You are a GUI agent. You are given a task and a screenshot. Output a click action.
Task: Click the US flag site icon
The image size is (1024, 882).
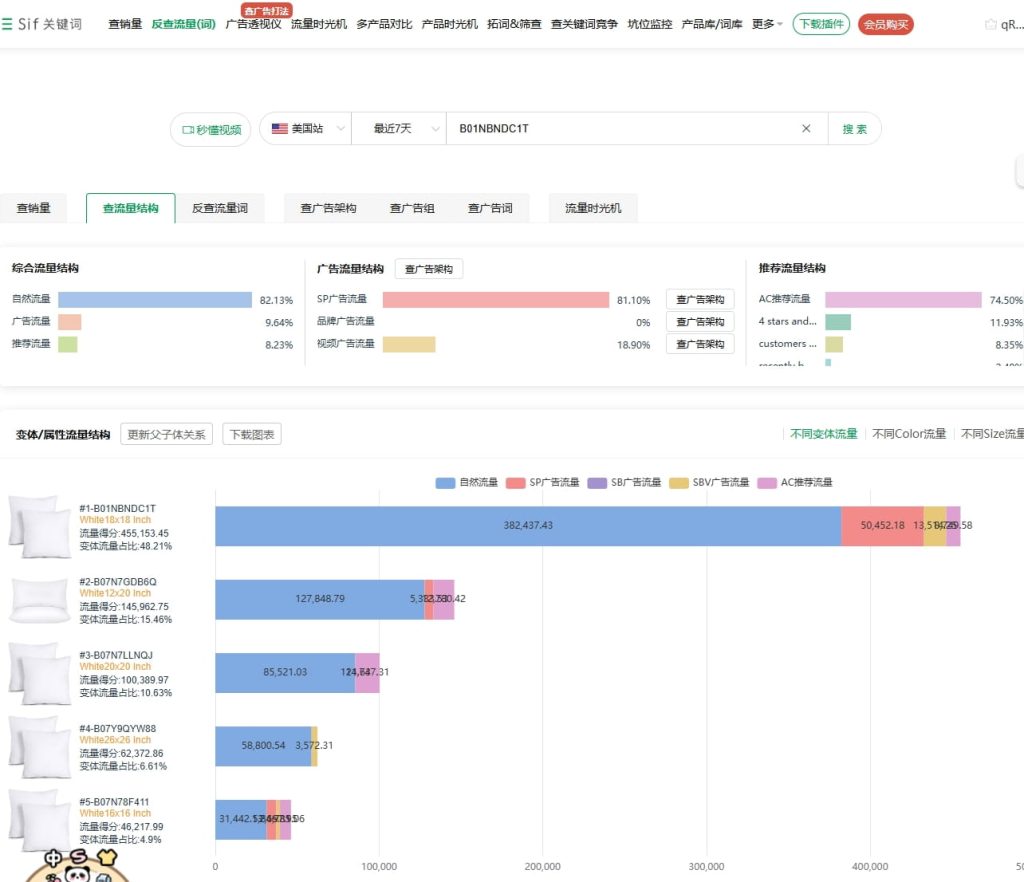point(280,129)
